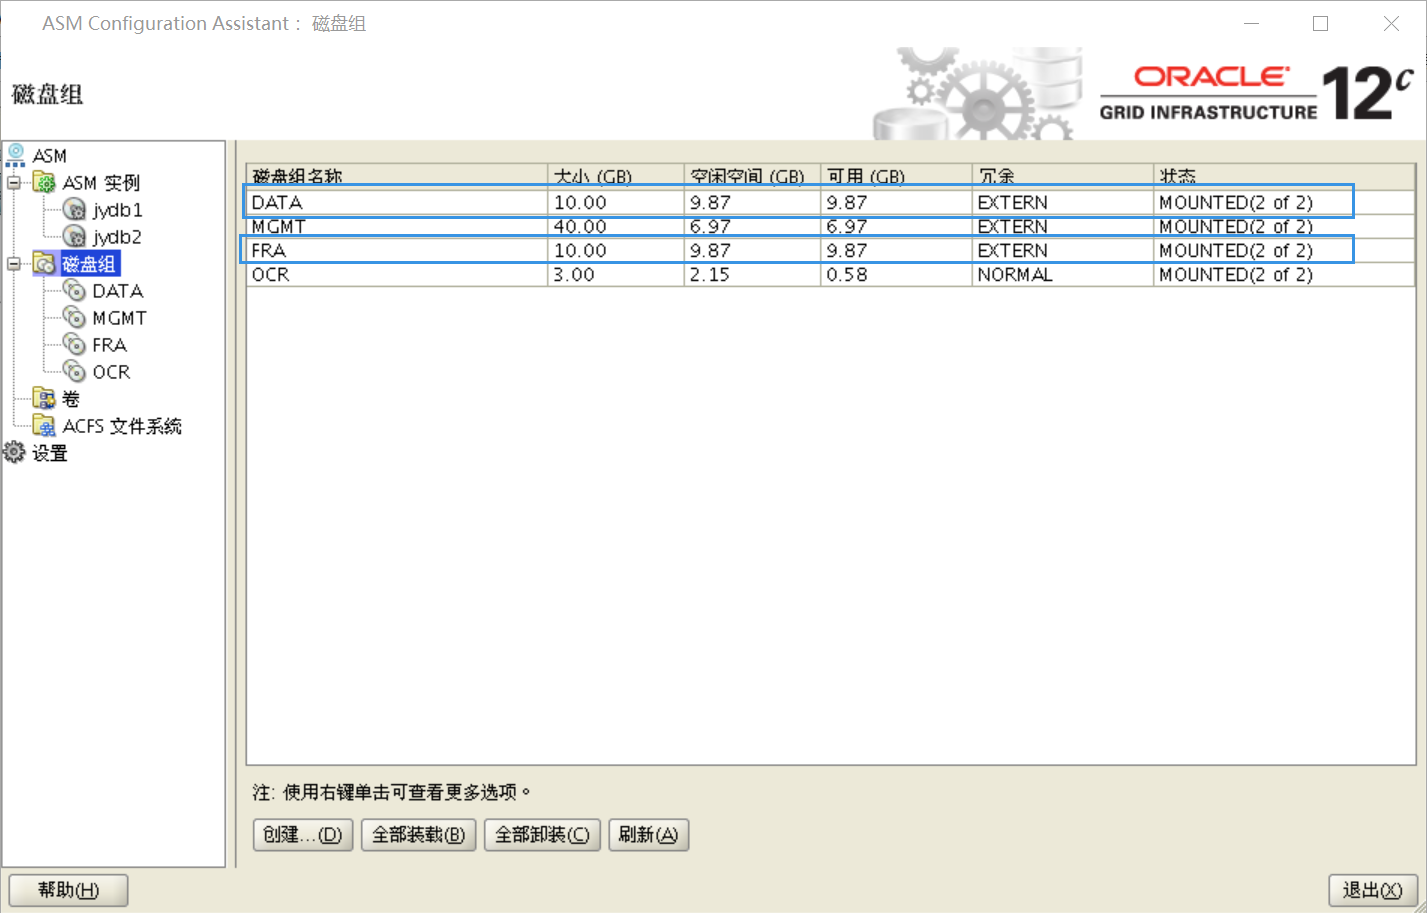This screenshot has width=1427, height=913.
Task: Click the DATA disk group icon in tree
Action: (x=75, y=290)
